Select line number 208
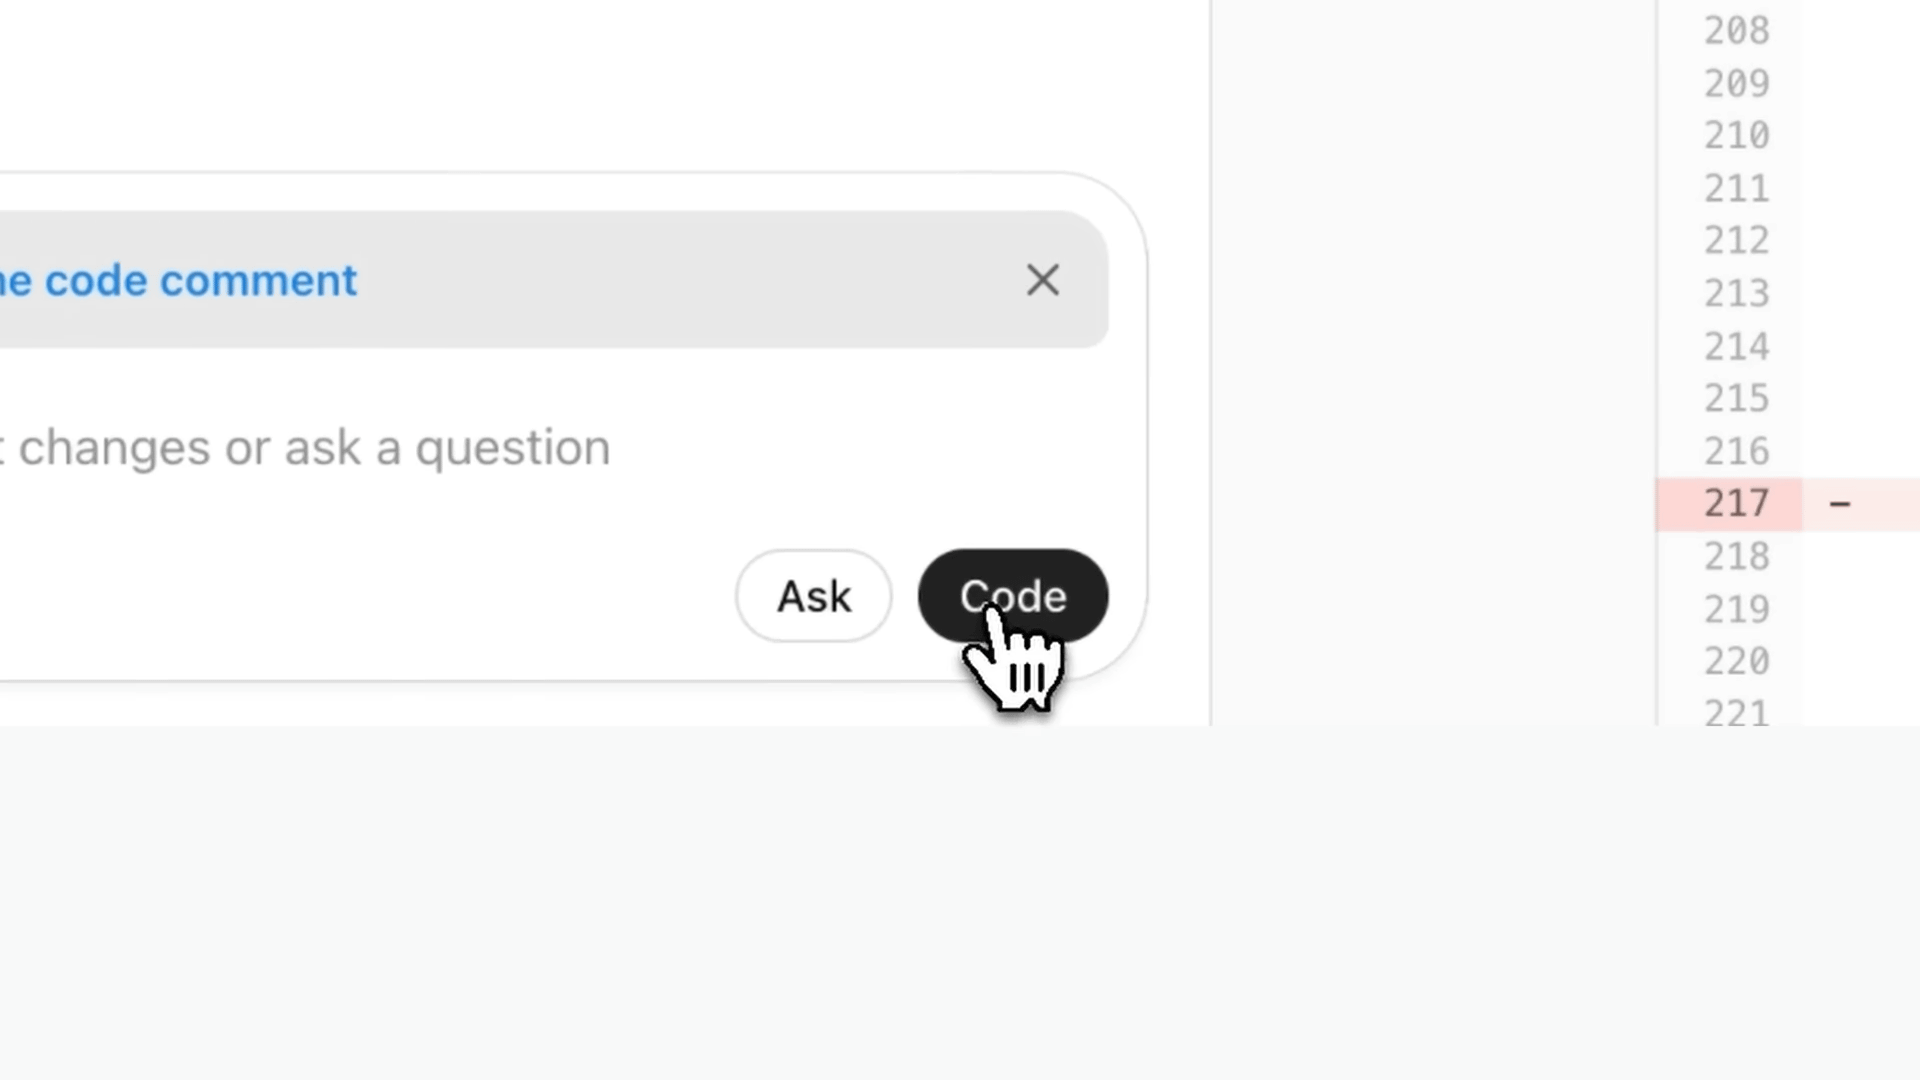Image resolution: width=1920 pixels, height=1080 pixels. (x=1737, y=30)
